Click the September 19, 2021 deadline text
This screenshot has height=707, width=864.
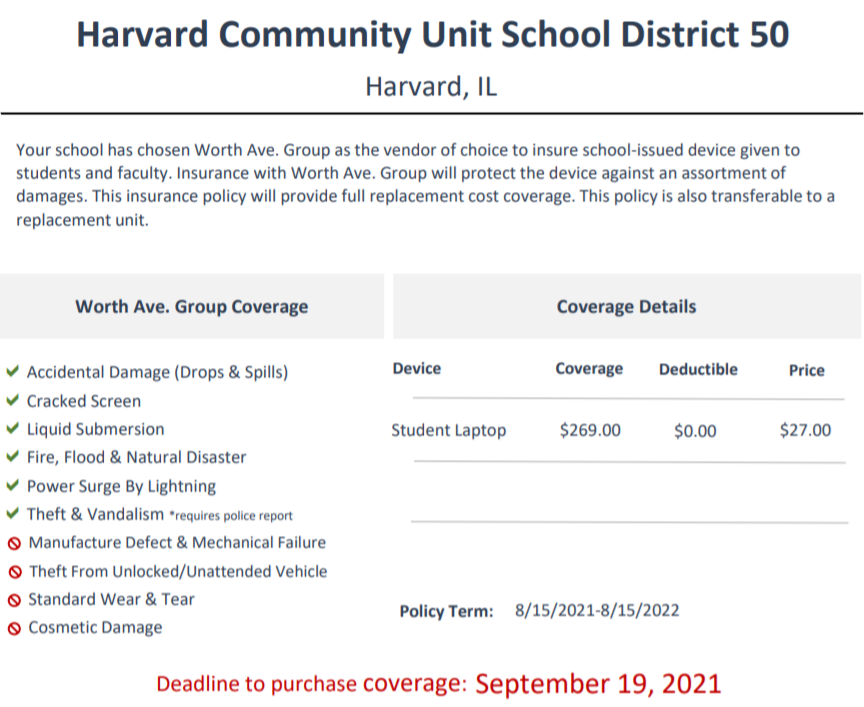(598, 684)
